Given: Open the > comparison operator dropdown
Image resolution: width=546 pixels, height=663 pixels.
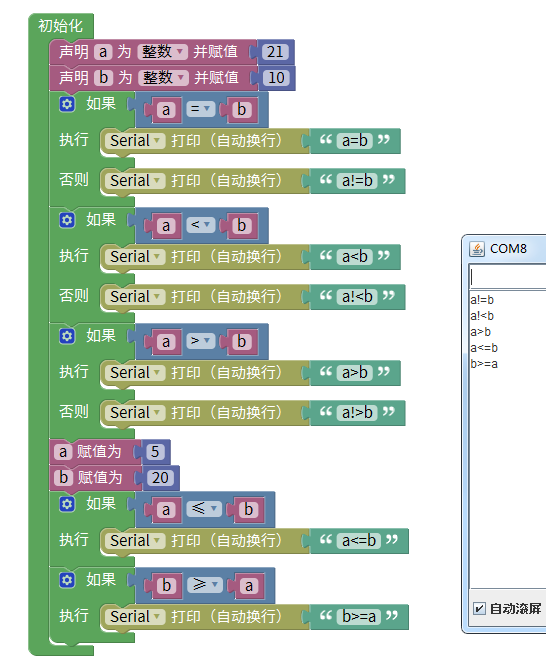Looking at the screenshot, I should [x=201, y=341].
